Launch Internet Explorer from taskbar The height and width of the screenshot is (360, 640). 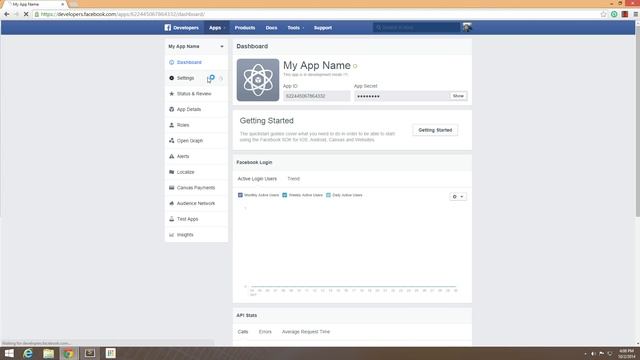pyautogui.click(x=28, y=353)
